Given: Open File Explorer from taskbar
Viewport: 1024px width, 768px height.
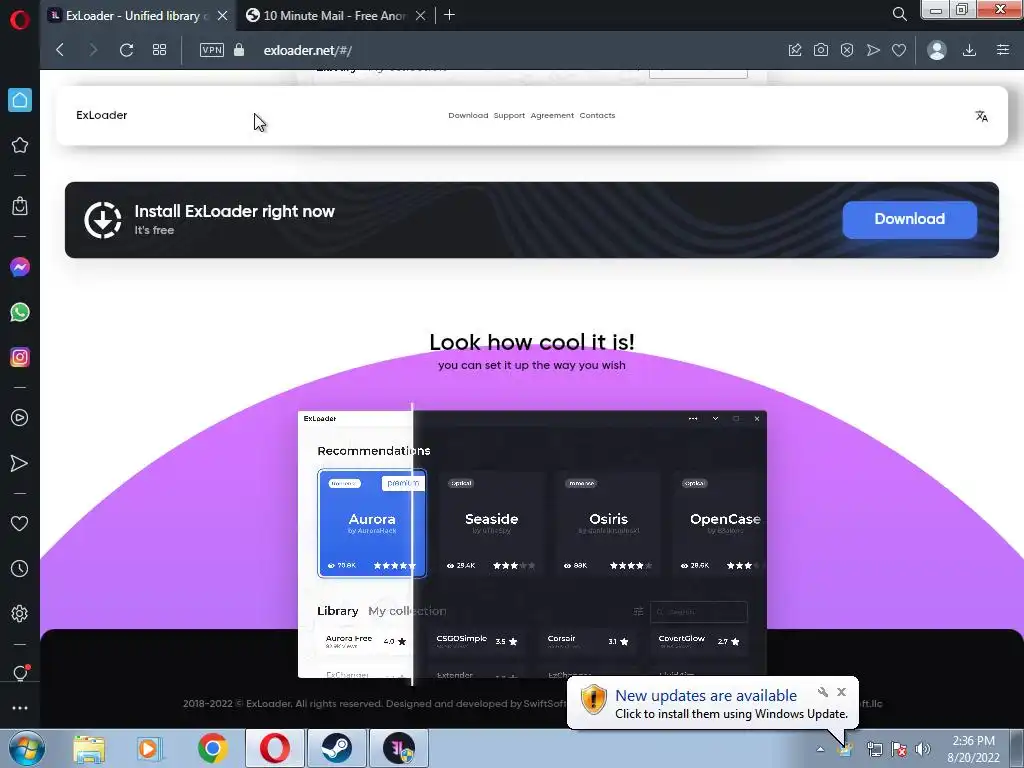Looking at the screenshot, I should 89,748.
